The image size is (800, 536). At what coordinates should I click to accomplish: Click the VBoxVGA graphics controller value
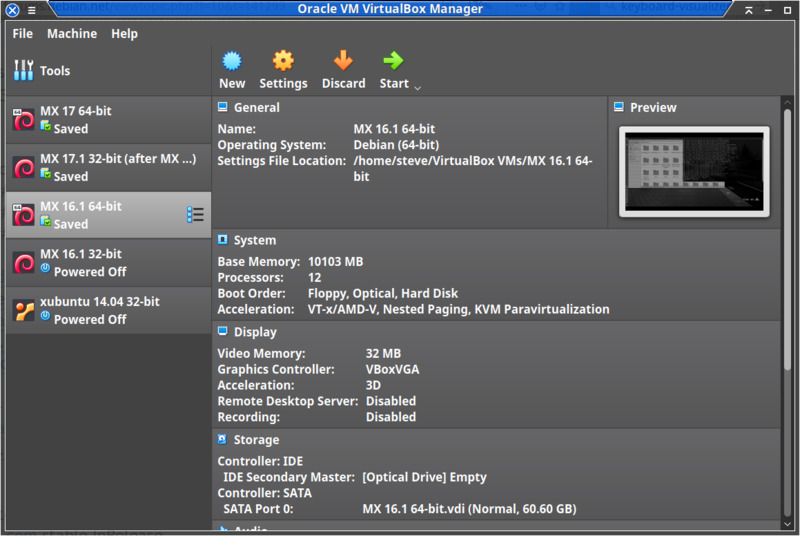pyautogui.click(x=392, y=369)
